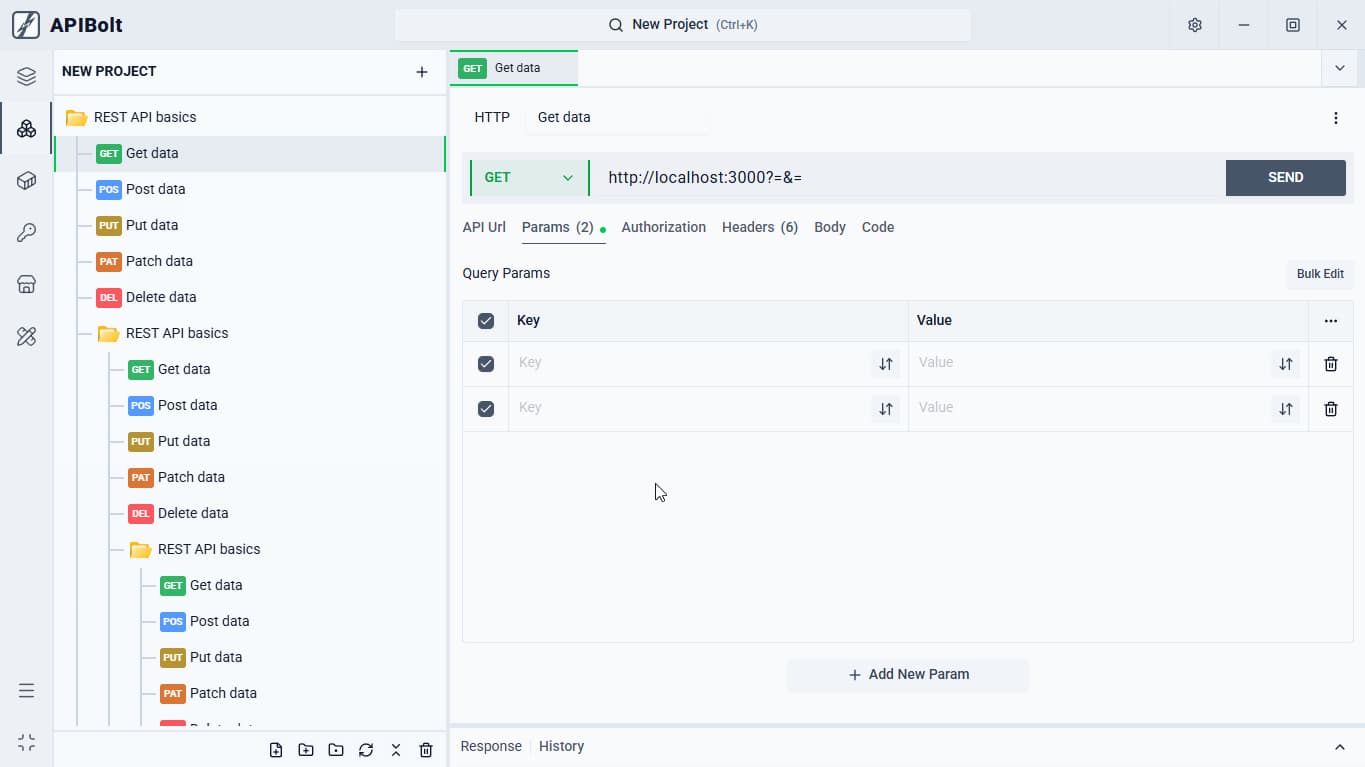Open the tabs list dropdown chevron
Image resolution: width=1365 pixels, height=767 pixels.
1340,68
